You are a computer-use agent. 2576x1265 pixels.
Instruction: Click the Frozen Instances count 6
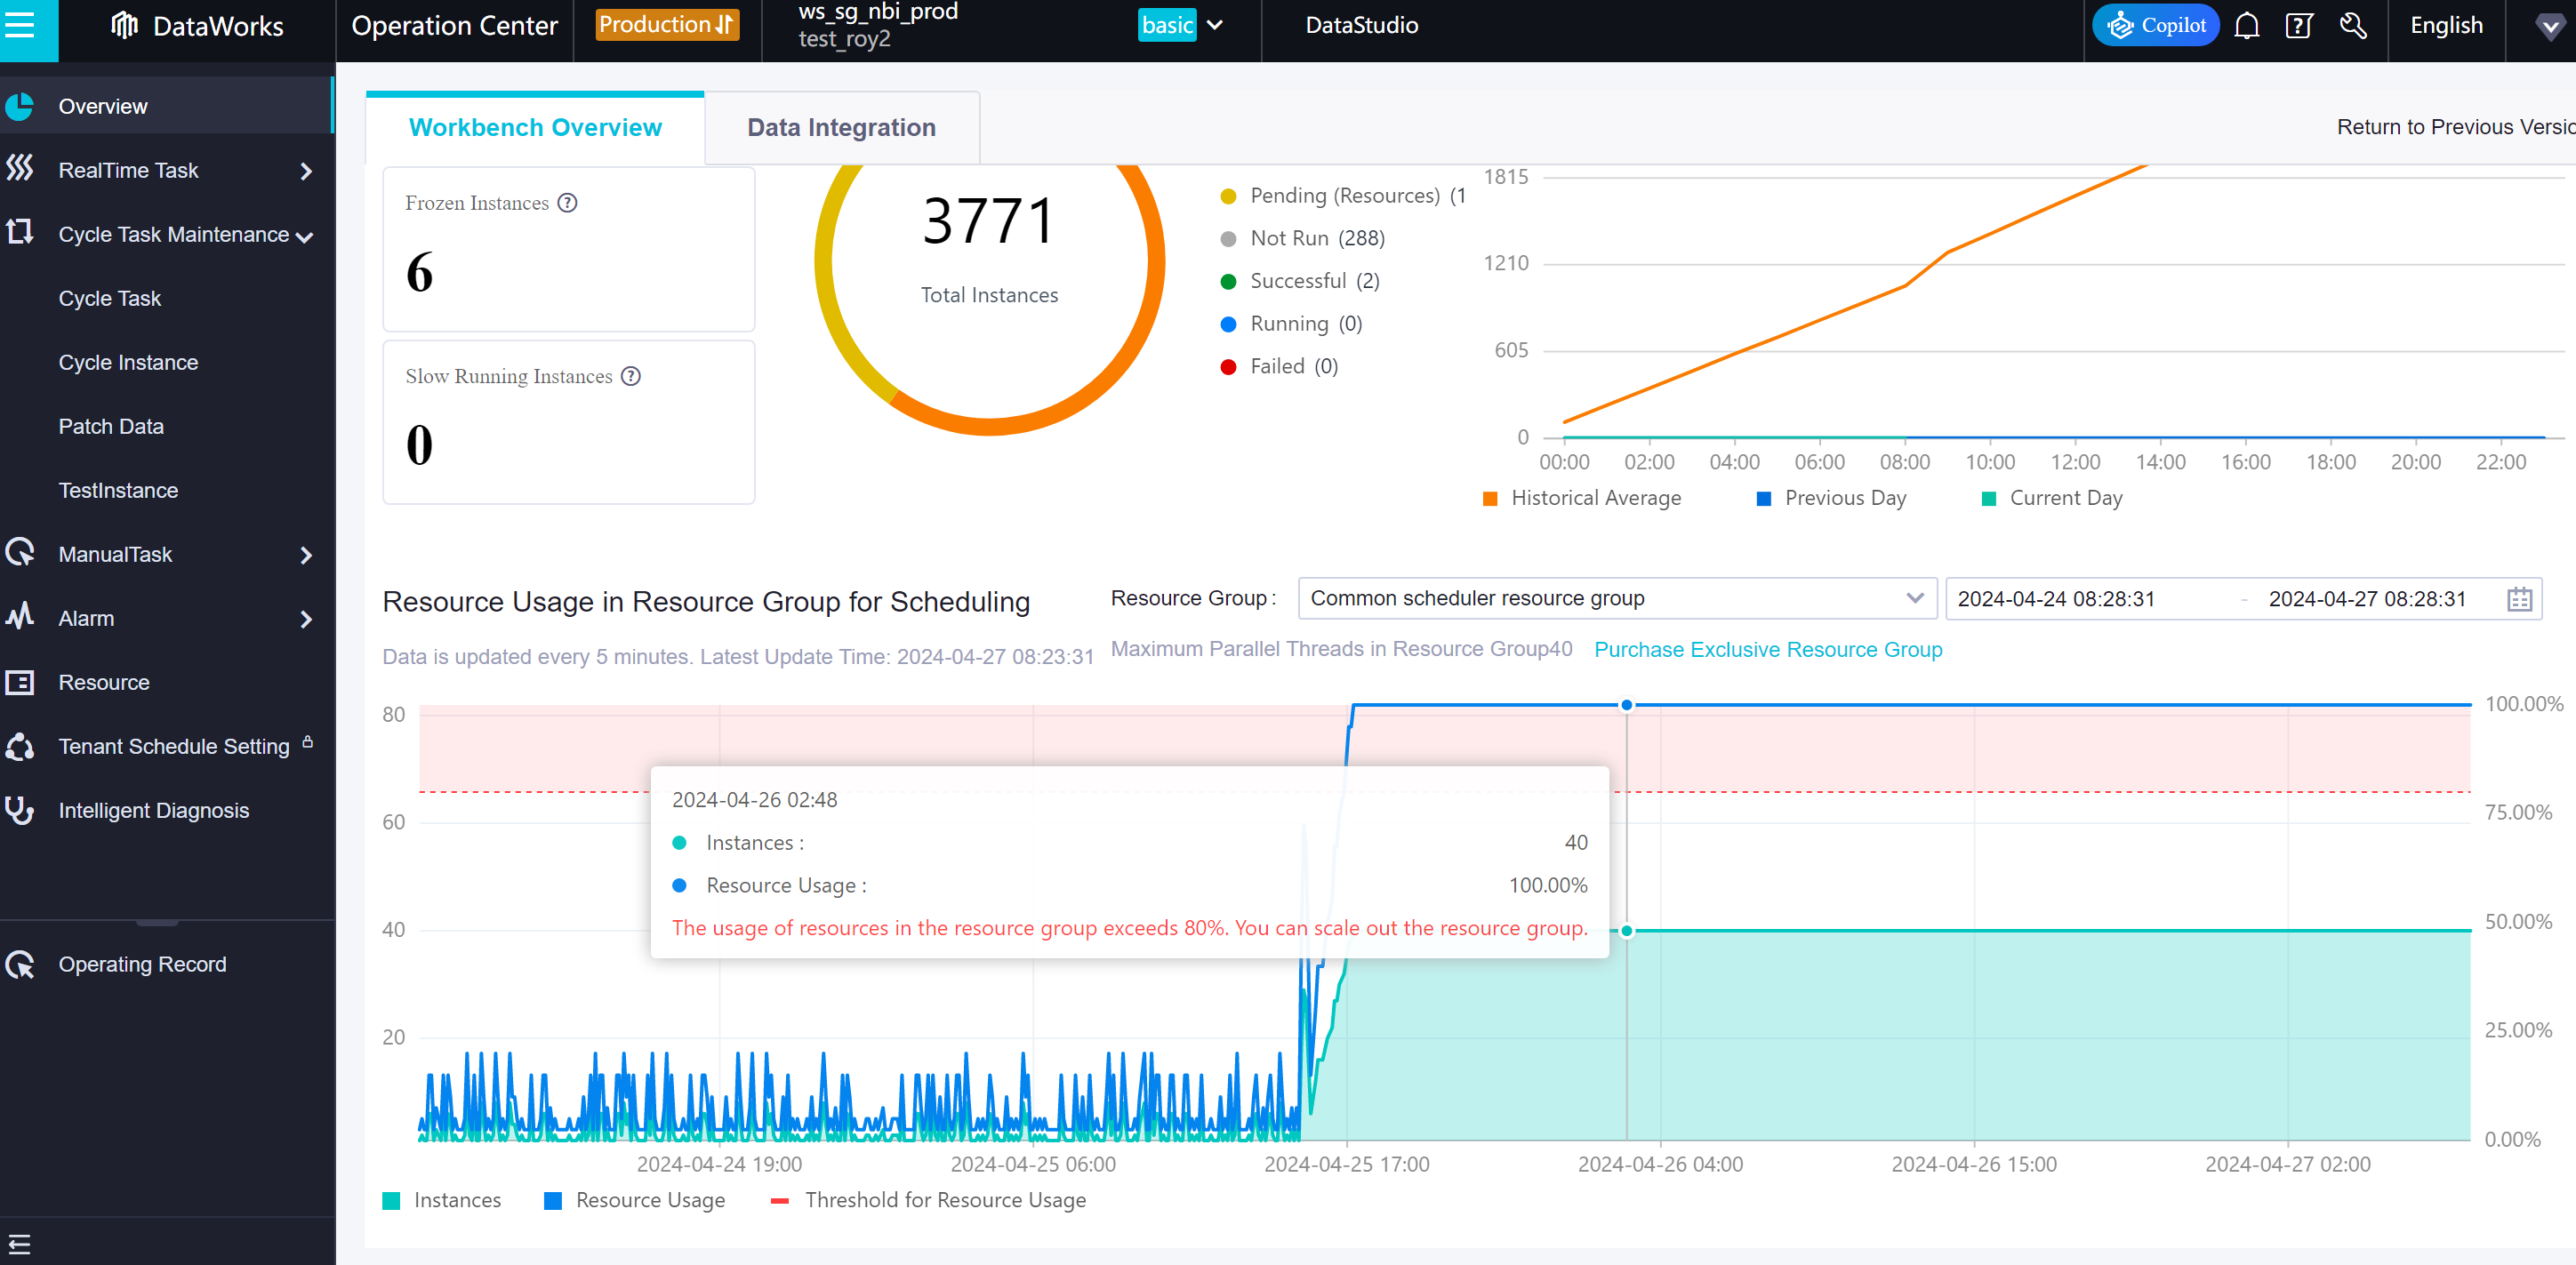pyautogui.click(x=419, y=273)
